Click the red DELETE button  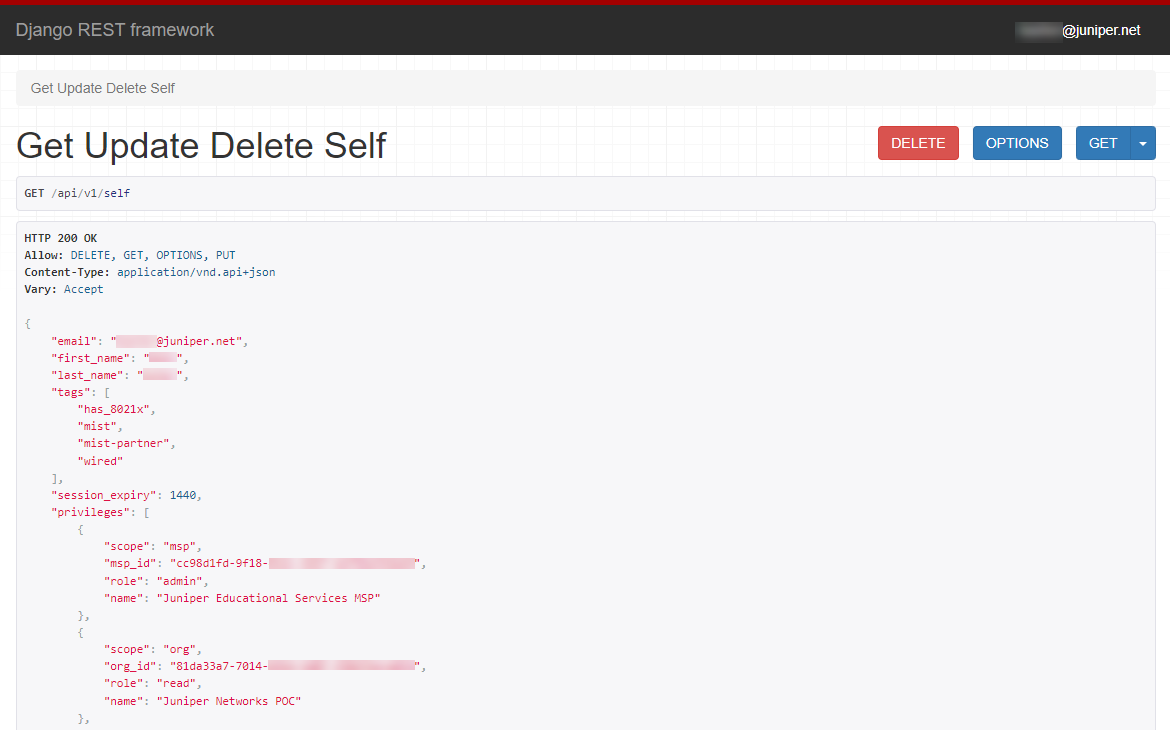click(x=918, y=143)
